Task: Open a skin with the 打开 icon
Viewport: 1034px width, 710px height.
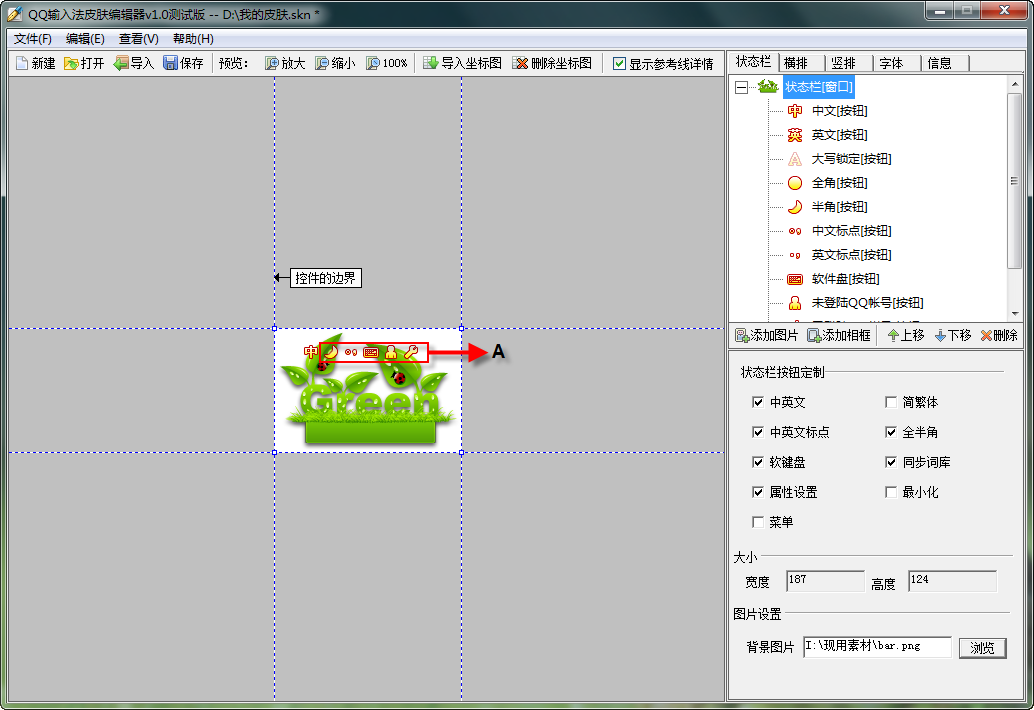Action: click(84, 63)
